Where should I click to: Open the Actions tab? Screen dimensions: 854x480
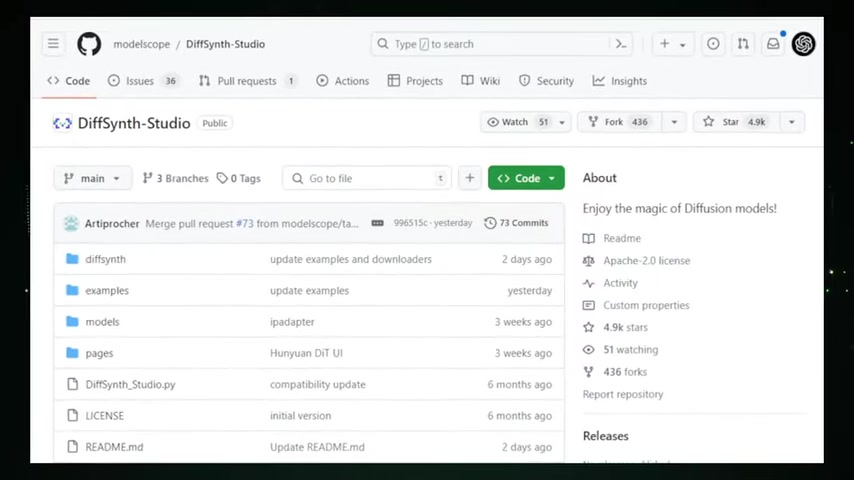(343, 81)
